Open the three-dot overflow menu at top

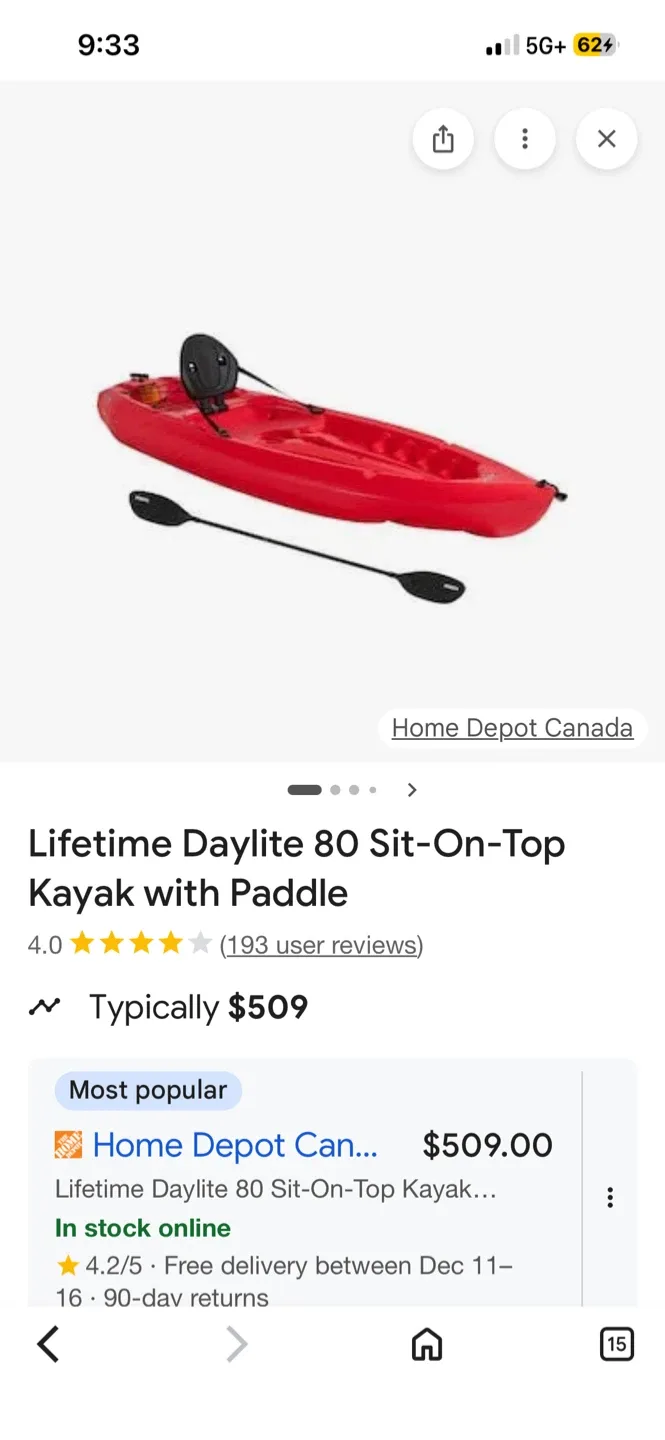pyautogui.click(x=524, y=139)
